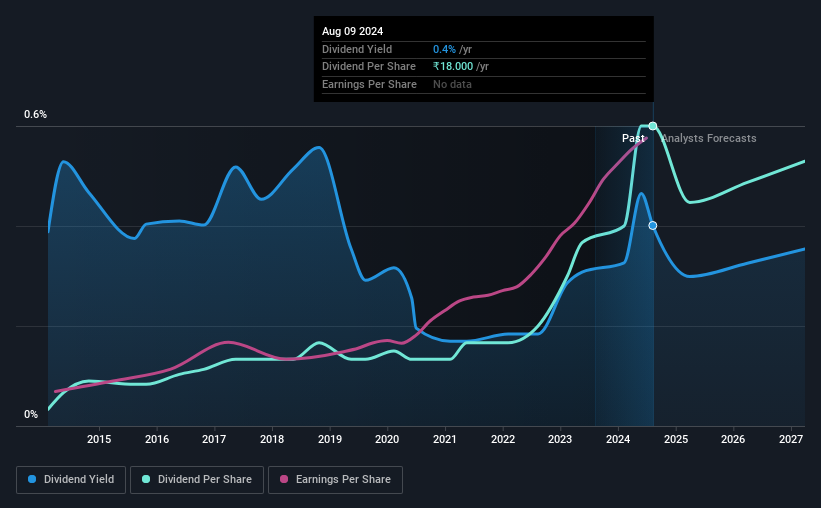This screenshot has width=821, height=508.
Task: Select the 2021 label on the time axis
Action: [445, 439]
